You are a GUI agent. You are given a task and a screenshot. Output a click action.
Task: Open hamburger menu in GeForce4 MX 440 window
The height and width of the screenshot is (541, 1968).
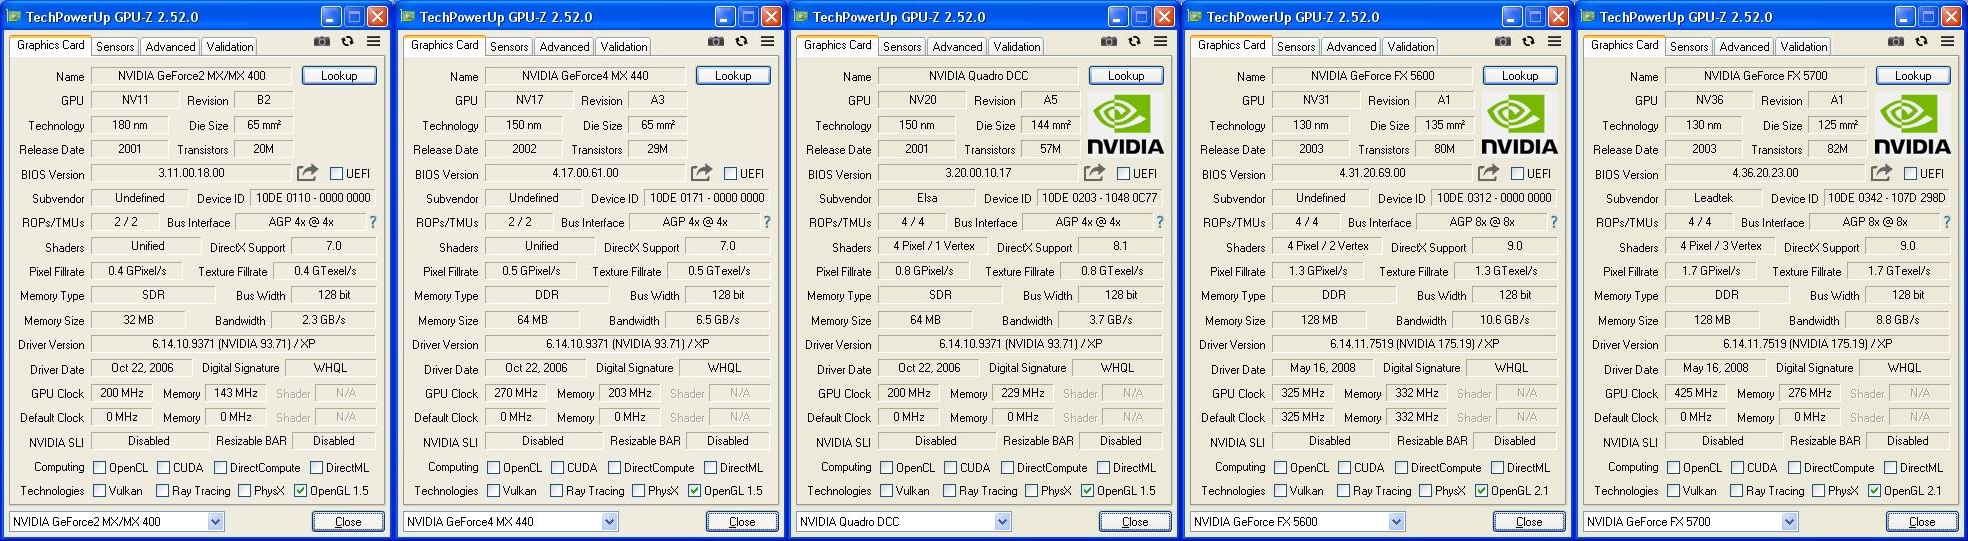coord(767,42)
